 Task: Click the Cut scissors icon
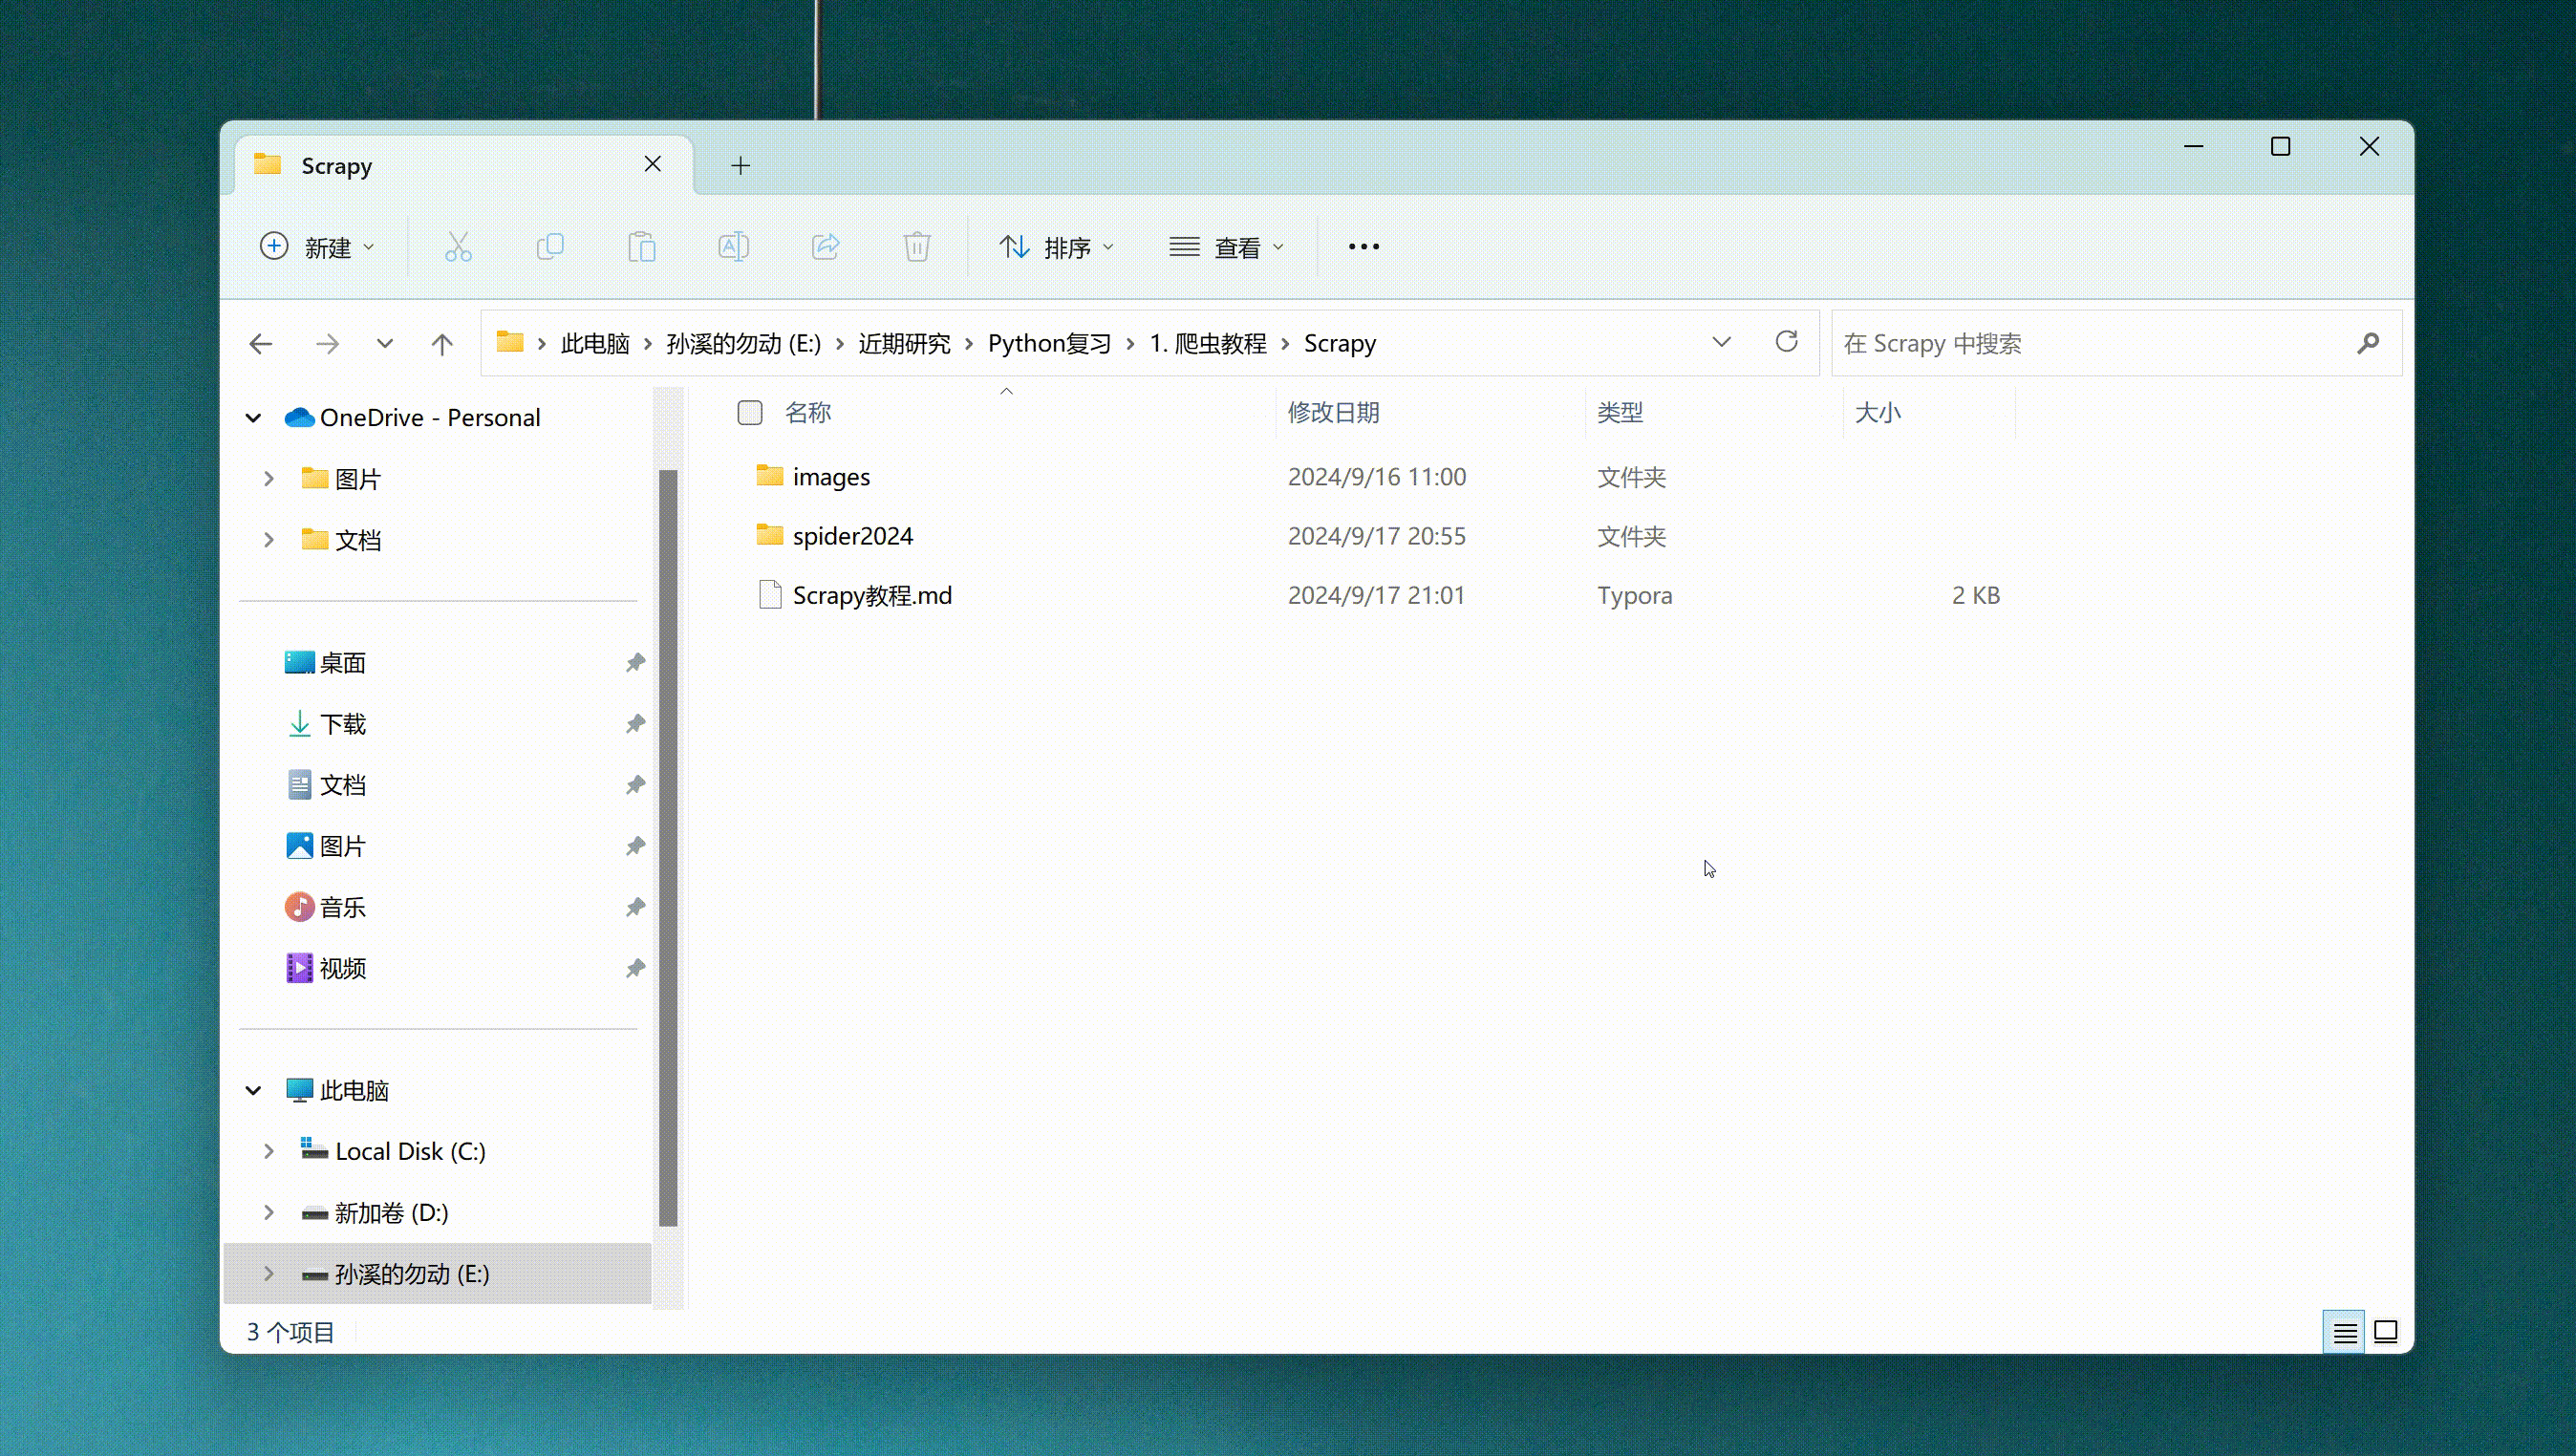[458, 247]
